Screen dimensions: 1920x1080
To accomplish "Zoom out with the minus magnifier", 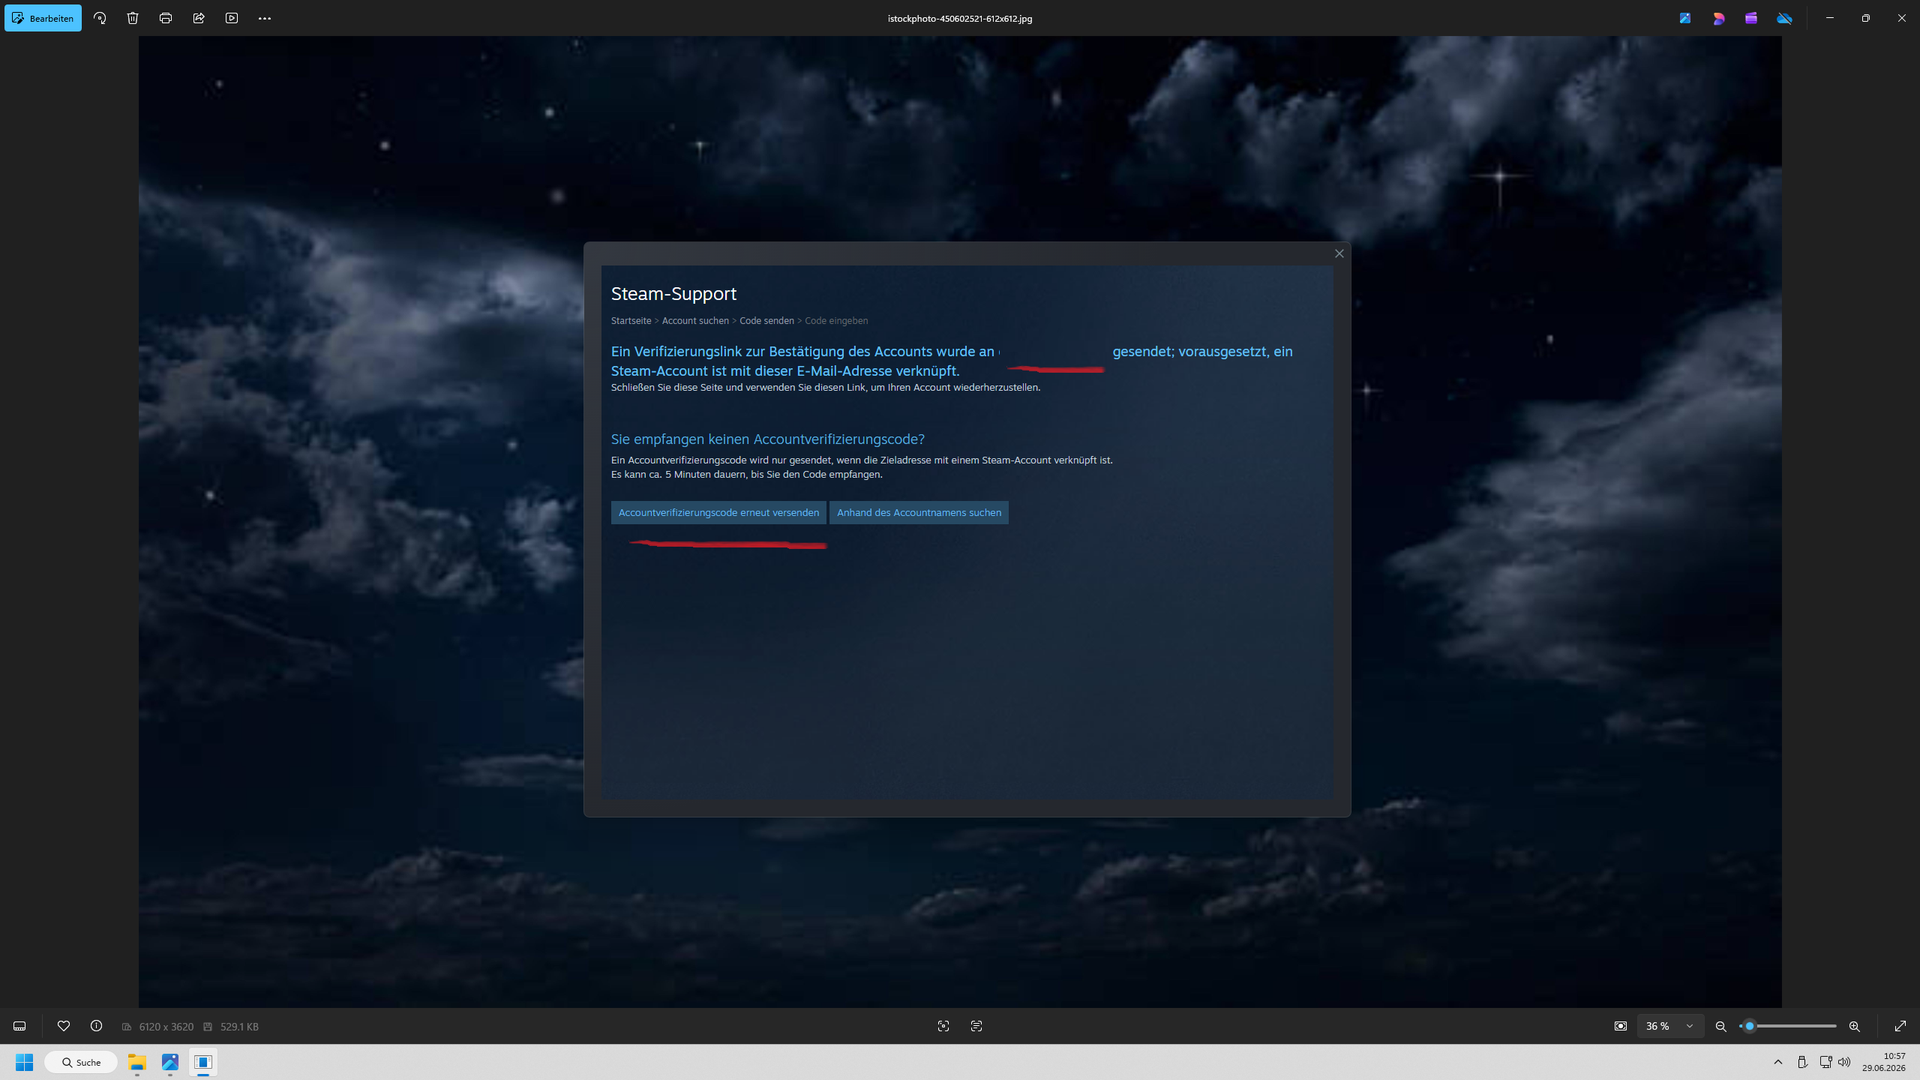I will (1721, 1026).
